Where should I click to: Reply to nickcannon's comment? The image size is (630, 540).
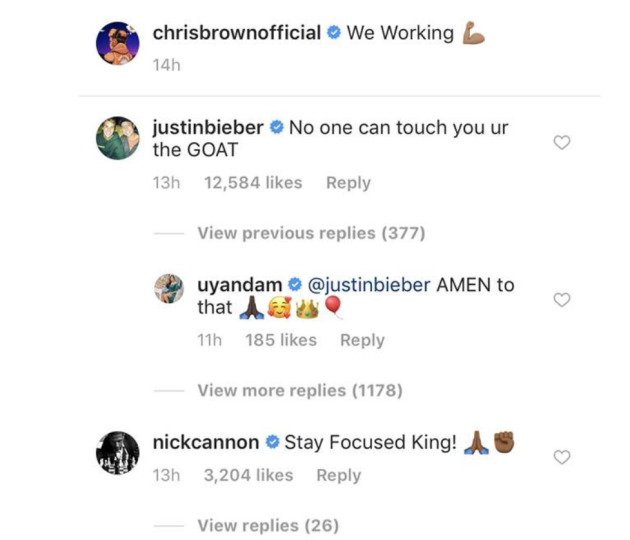[x=338, y=475]
